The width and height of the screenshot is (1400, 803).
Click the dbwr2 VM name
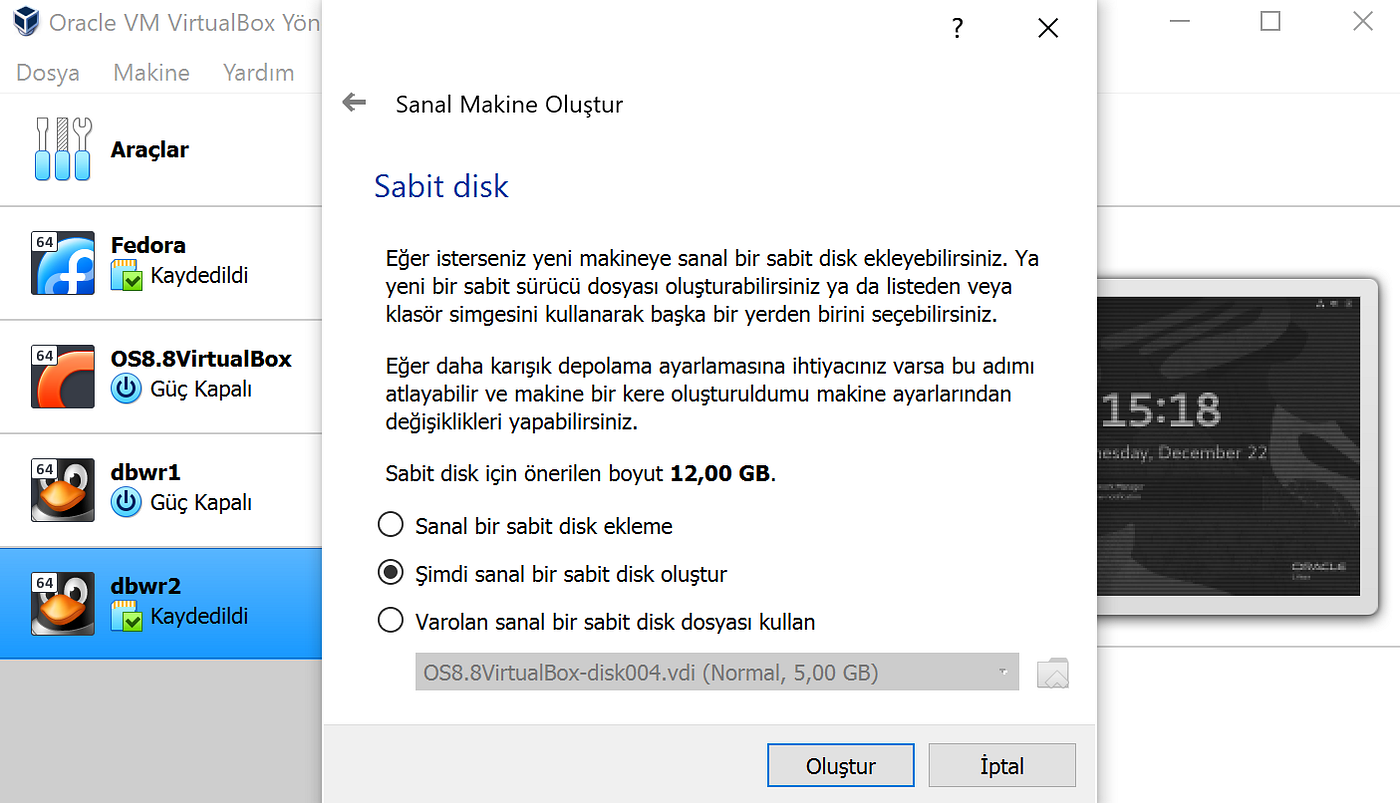tap(146, 586)
